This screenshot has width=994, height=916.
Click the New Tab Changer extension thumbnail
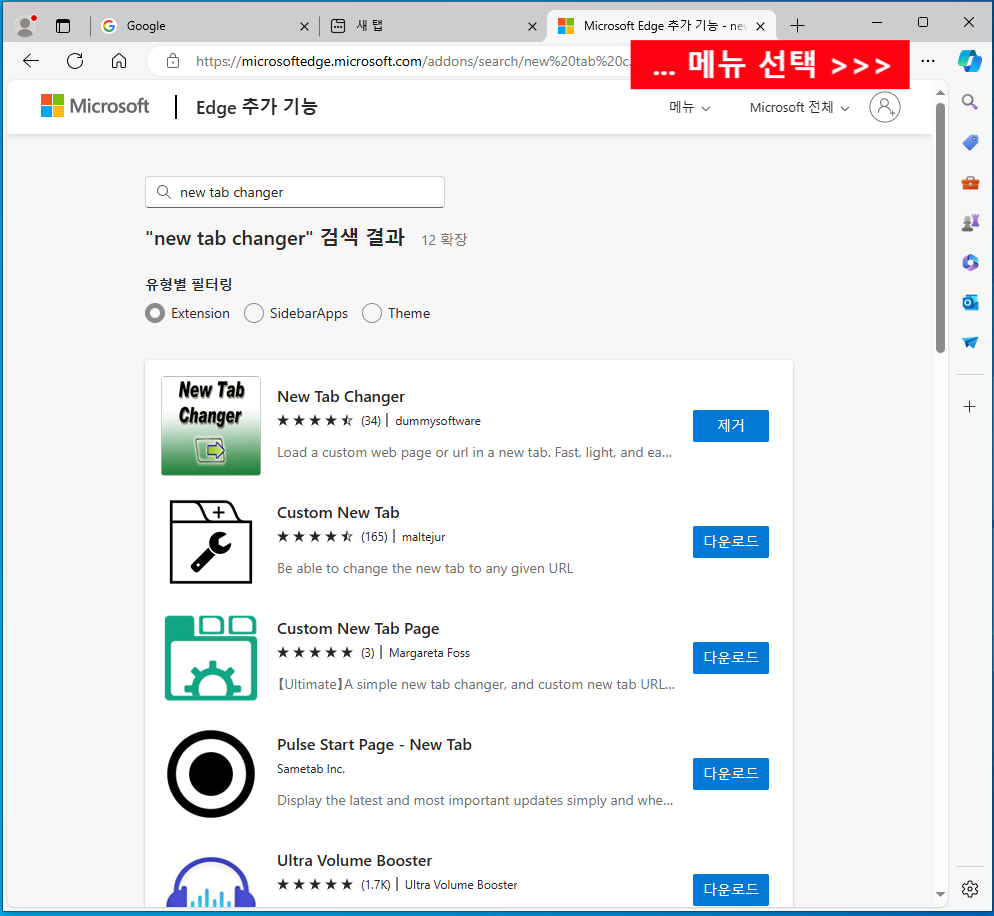(211, 425)
